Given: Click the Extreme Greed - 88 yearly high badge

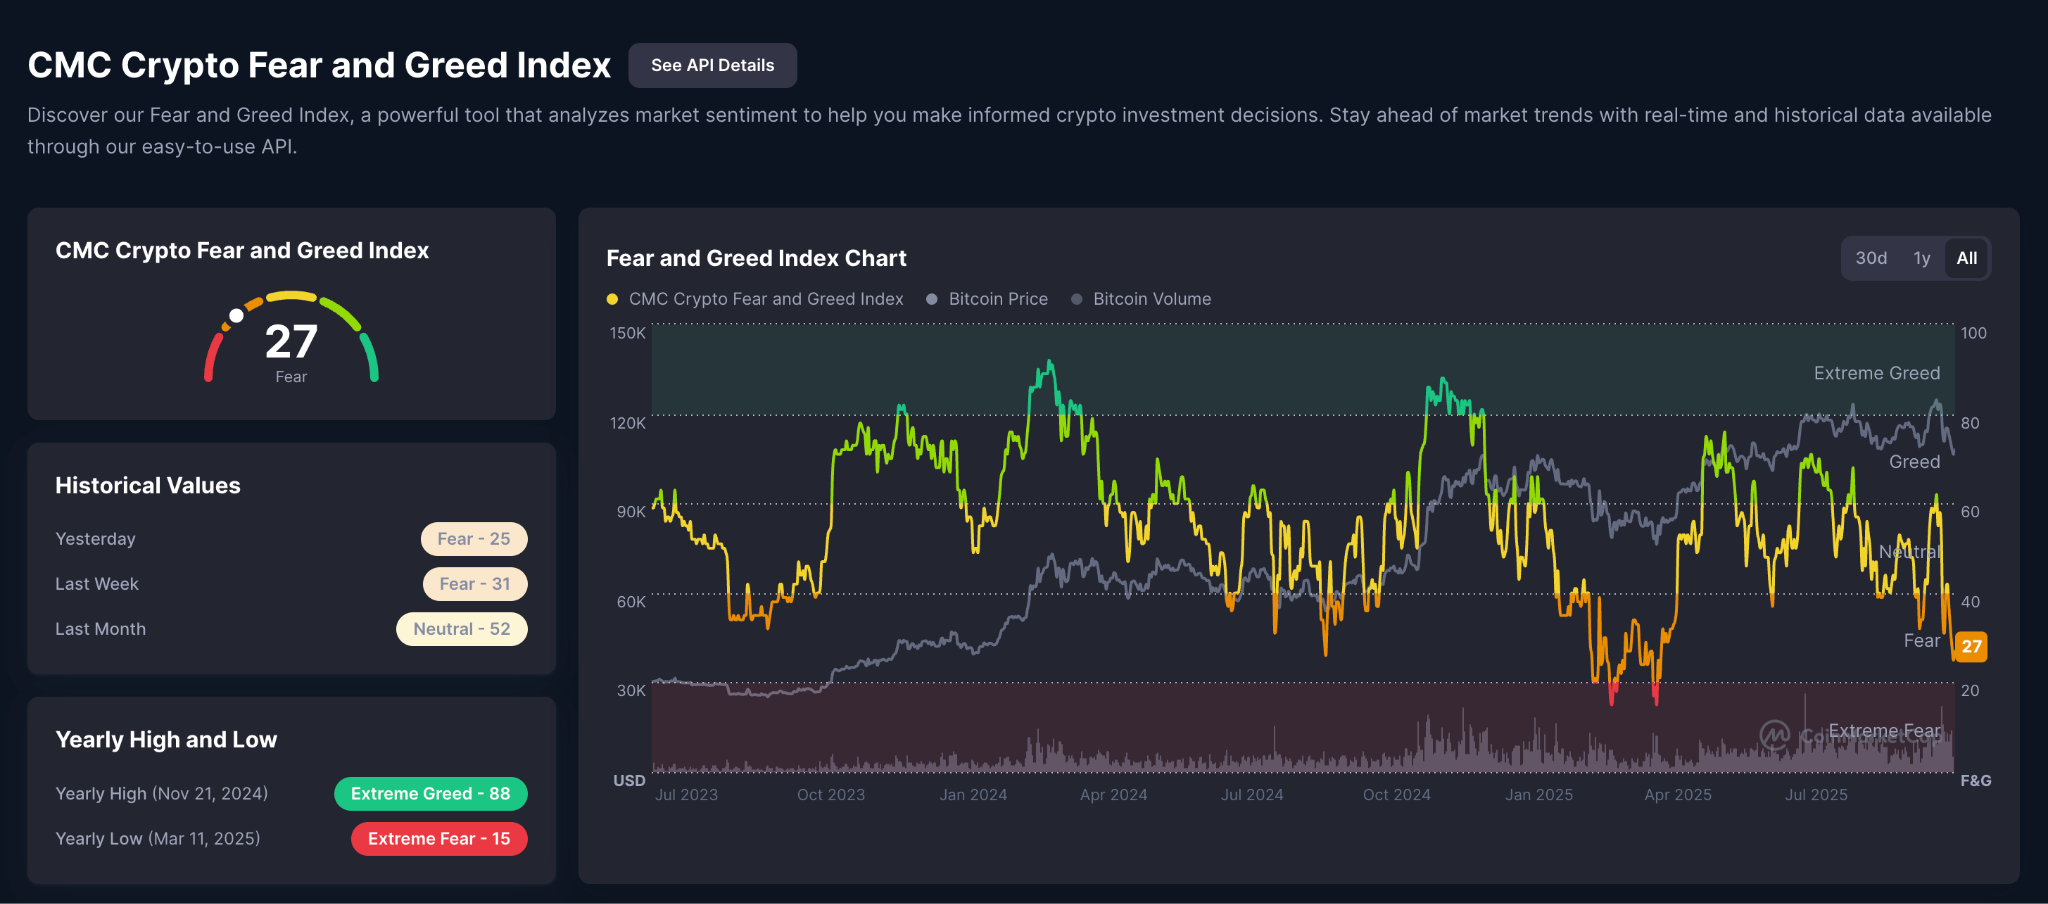Looking at the screenshot, I should coord(430,794).
